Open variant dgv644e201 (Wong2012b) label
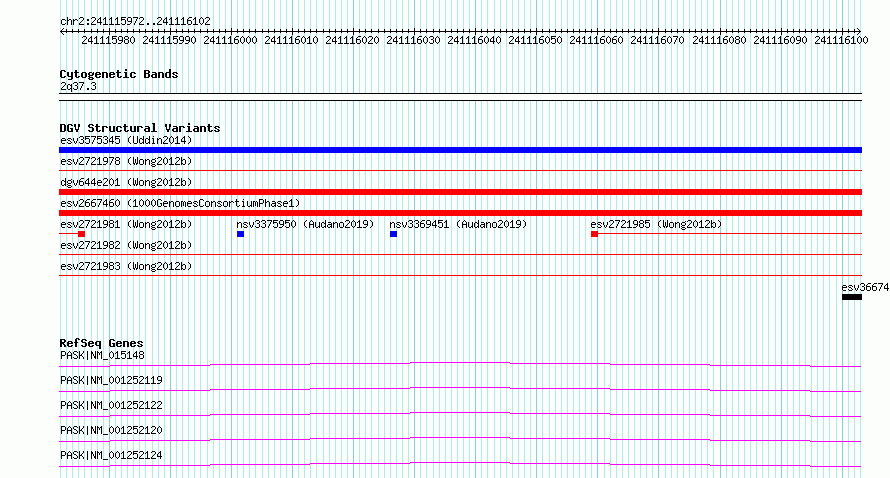This screenshot has height=478, width=890. (x=126, y=182)
